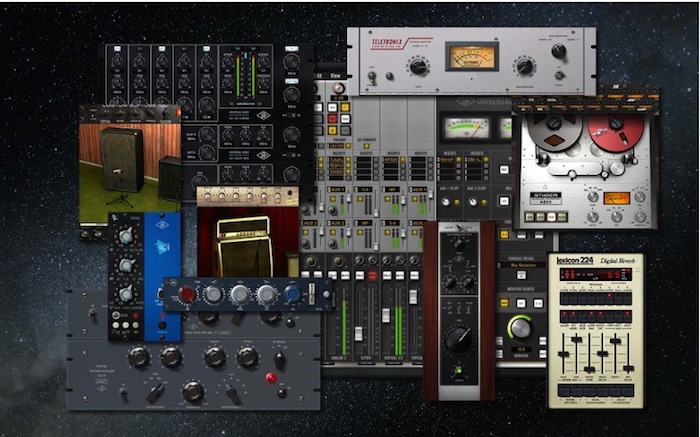Click the speaker cabinet in wood-paneled room
Viewport: 700px width, 437px height.
122,160
